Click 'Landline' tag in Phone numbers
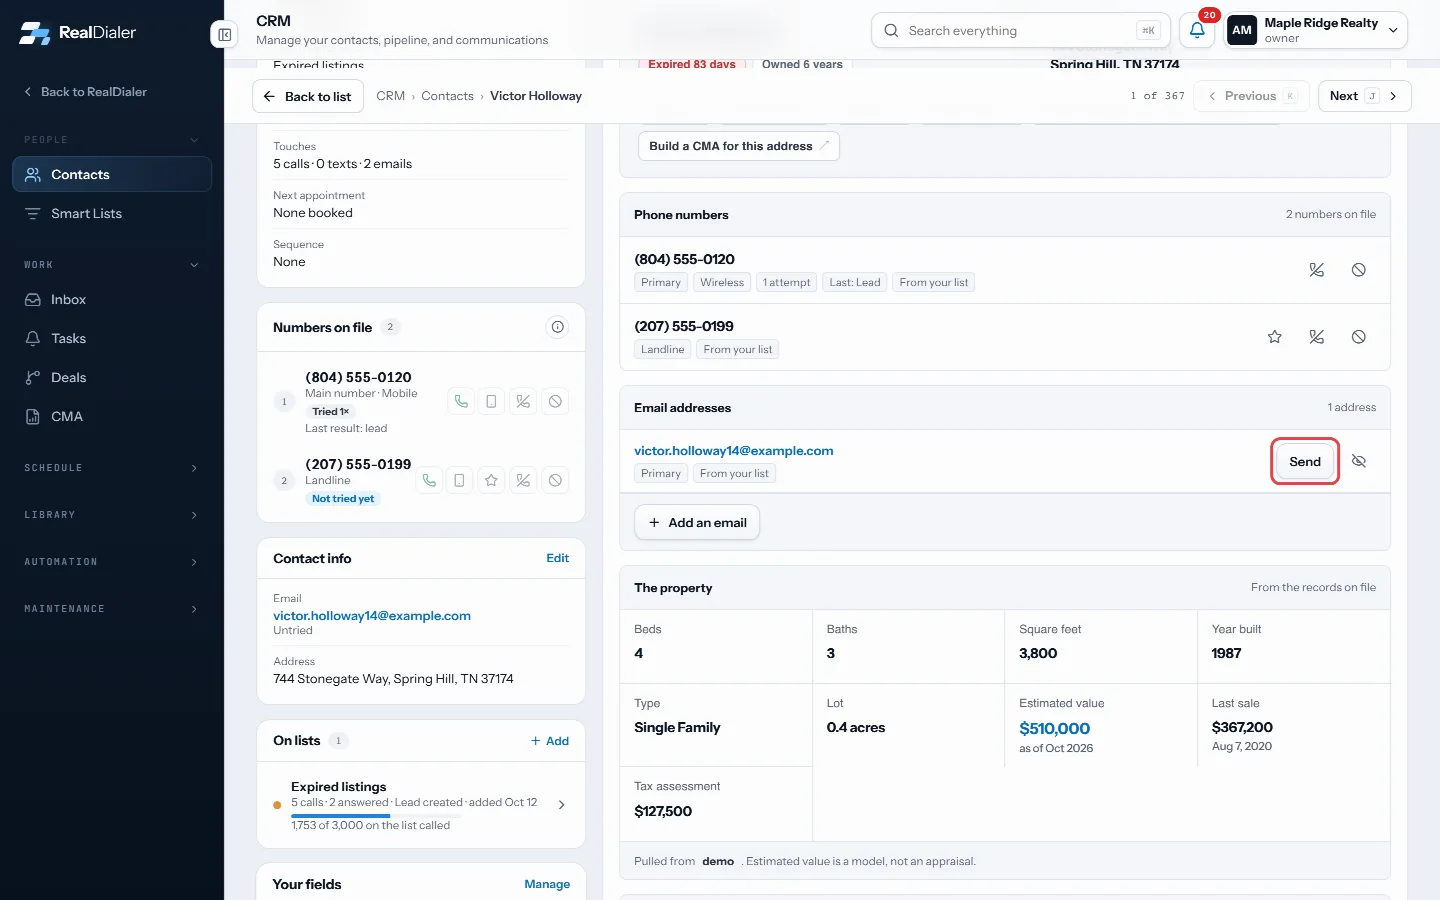Viewport: 1440px width, 900px height. tap(663, 350)
